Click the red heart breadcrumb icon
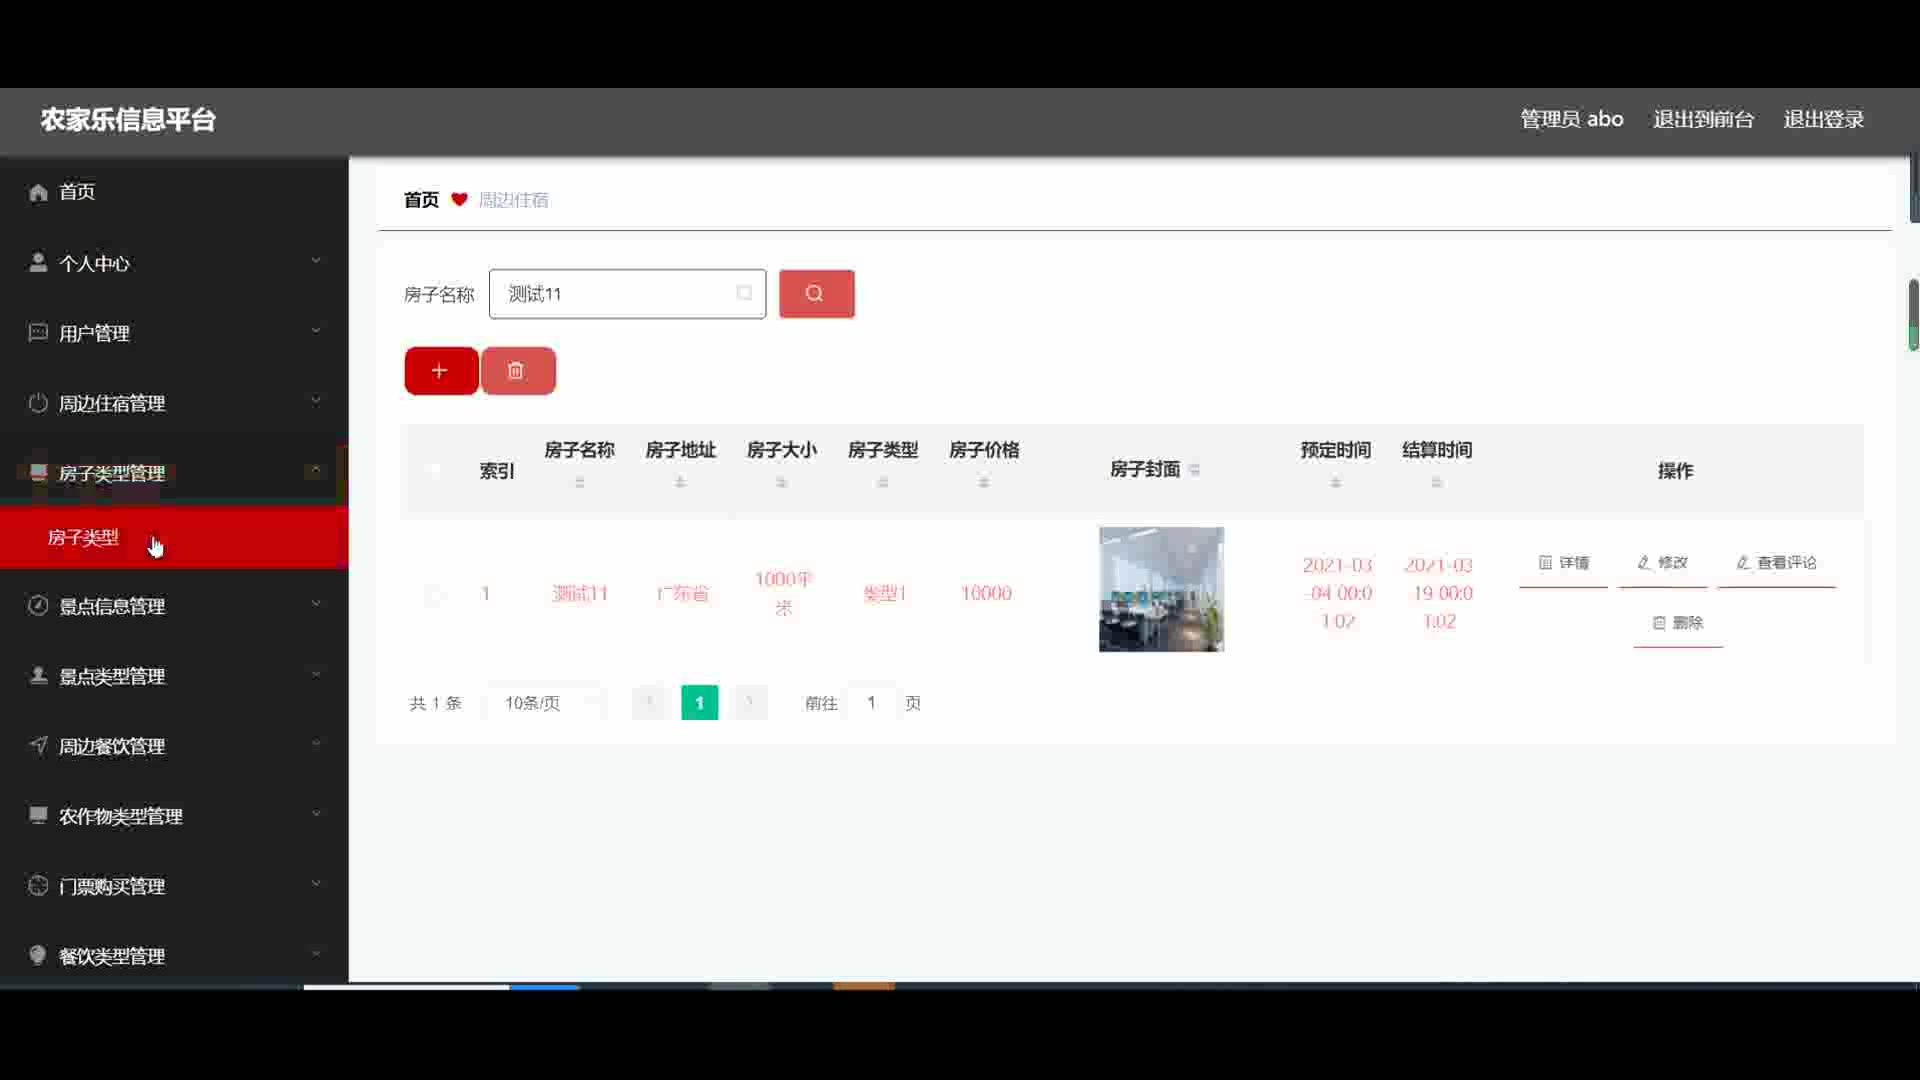The image size is (1920, 1080). click(x=459, y=199)
